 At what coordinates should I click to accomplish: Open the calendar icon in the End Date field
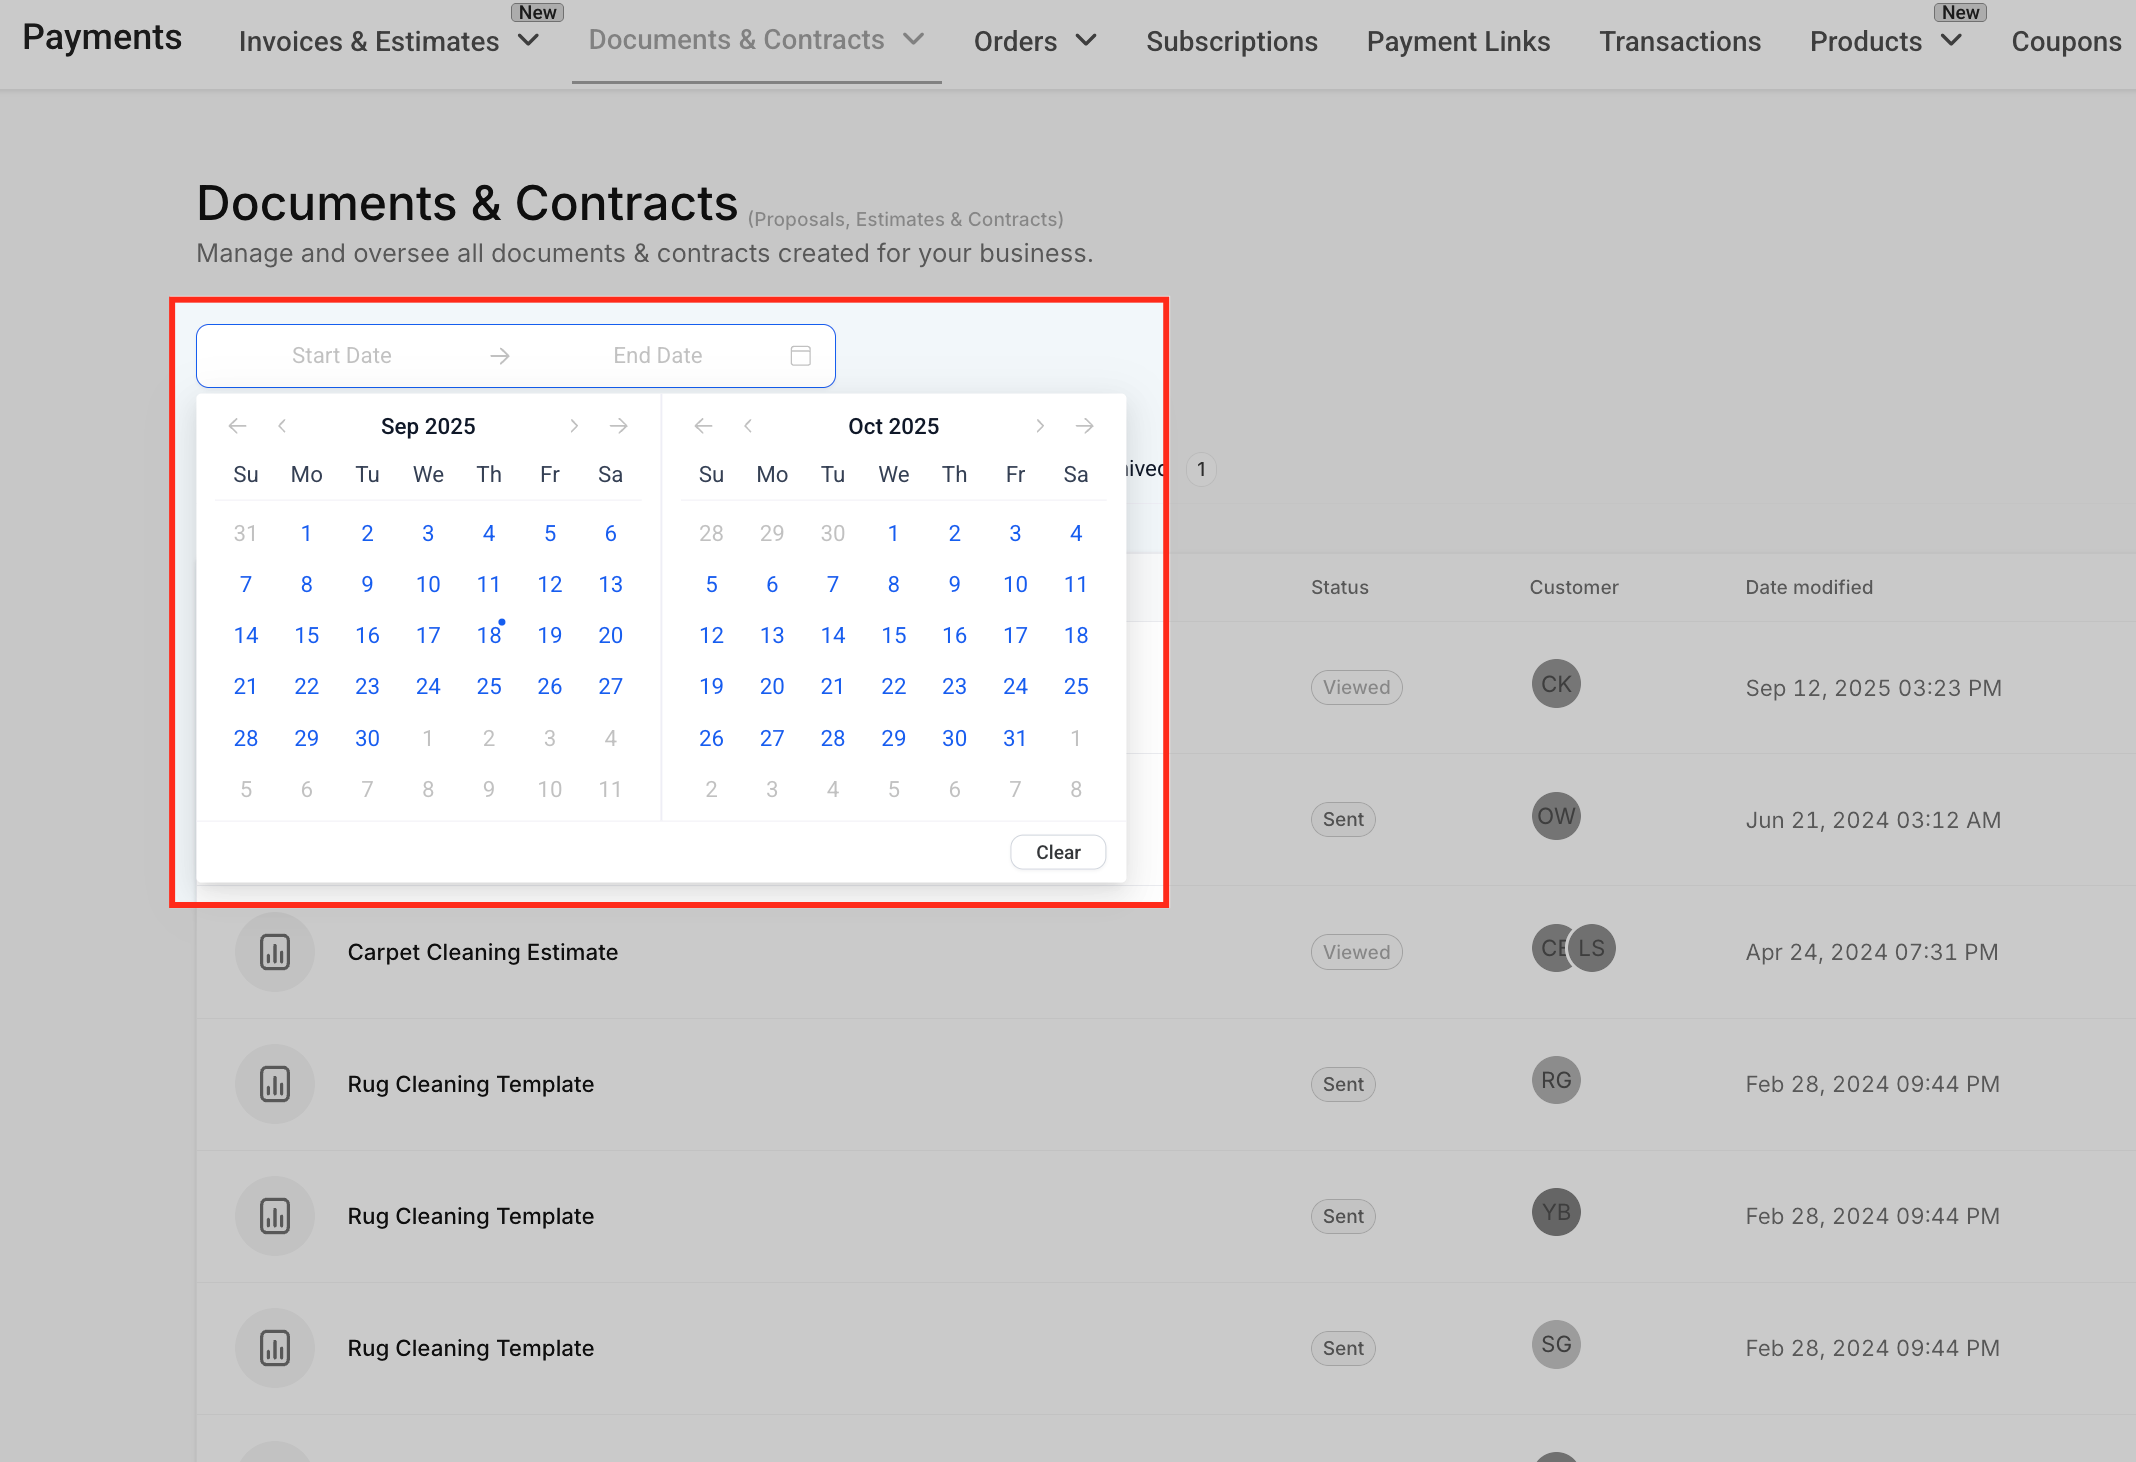click(x=800, y=355)
